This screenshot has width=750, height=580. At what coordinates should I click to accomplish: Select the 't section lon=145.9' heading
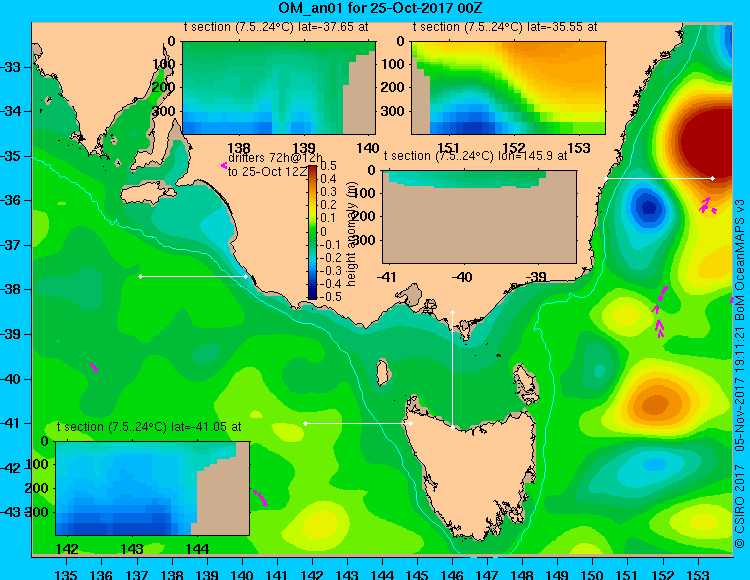[x=475, y=156]
